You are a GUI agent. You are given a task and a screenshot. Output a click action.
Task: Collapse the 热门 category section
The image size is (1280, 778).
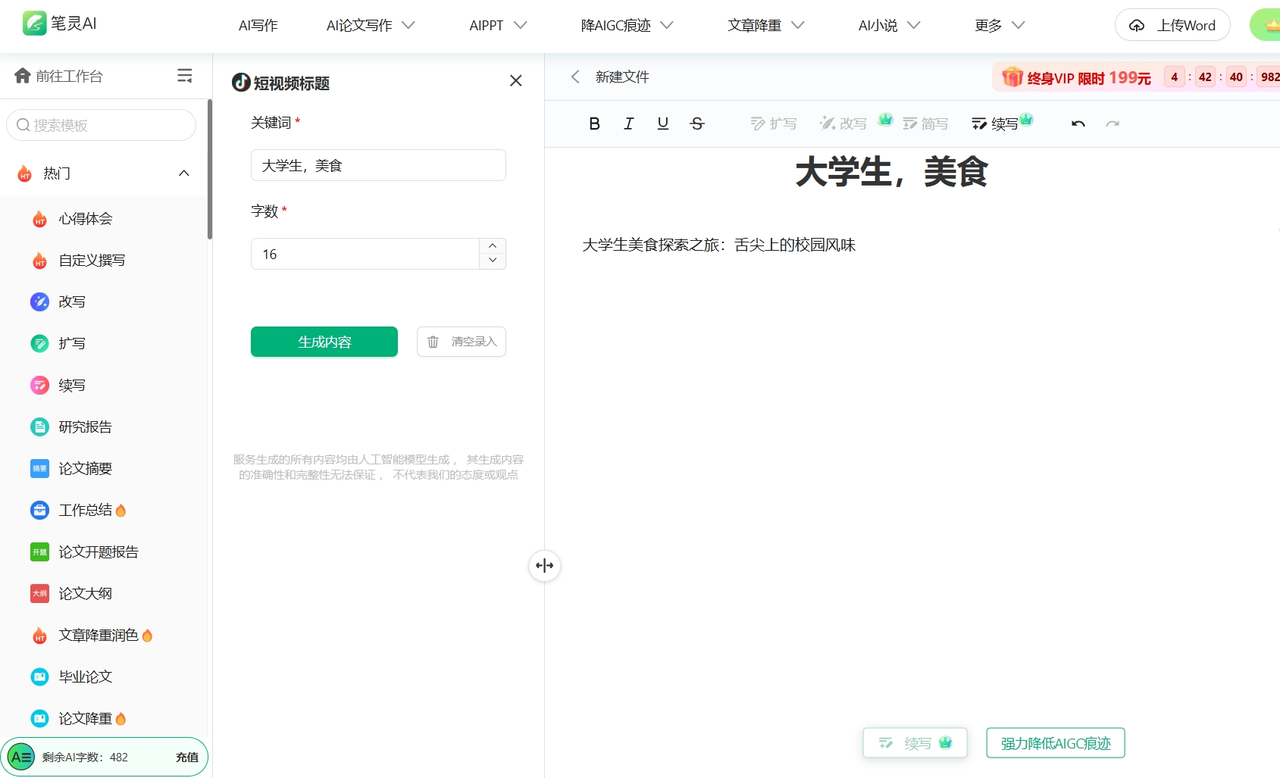[184, 174]
